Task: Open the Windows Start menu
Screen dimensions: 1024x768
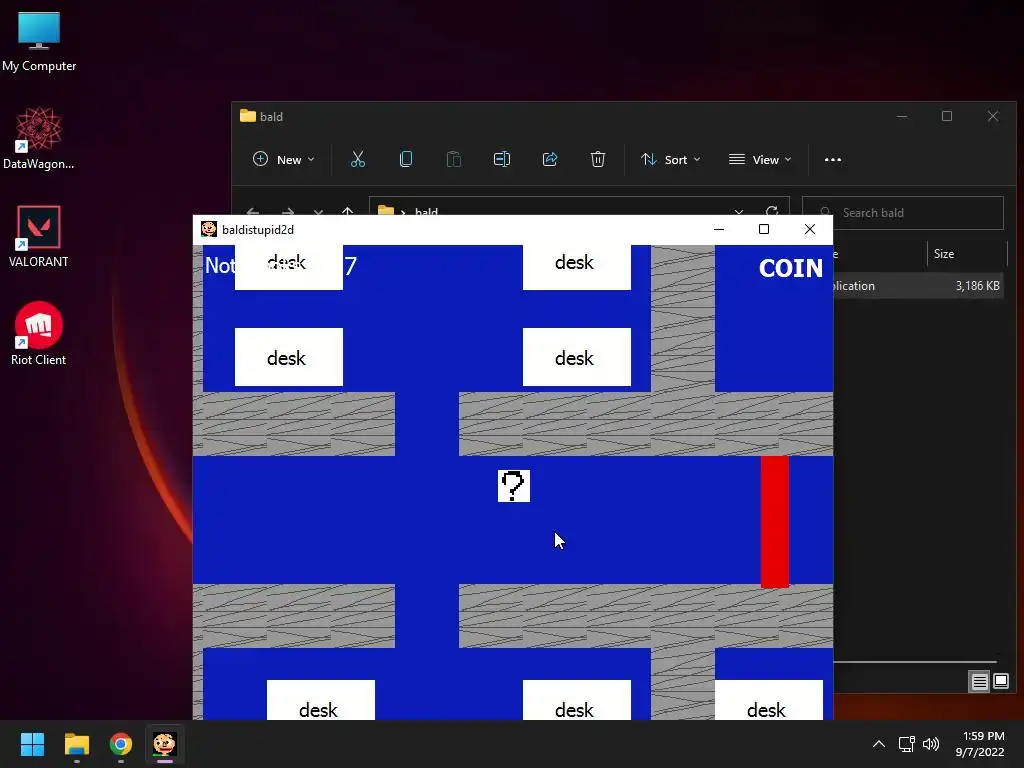Action: 32,744
